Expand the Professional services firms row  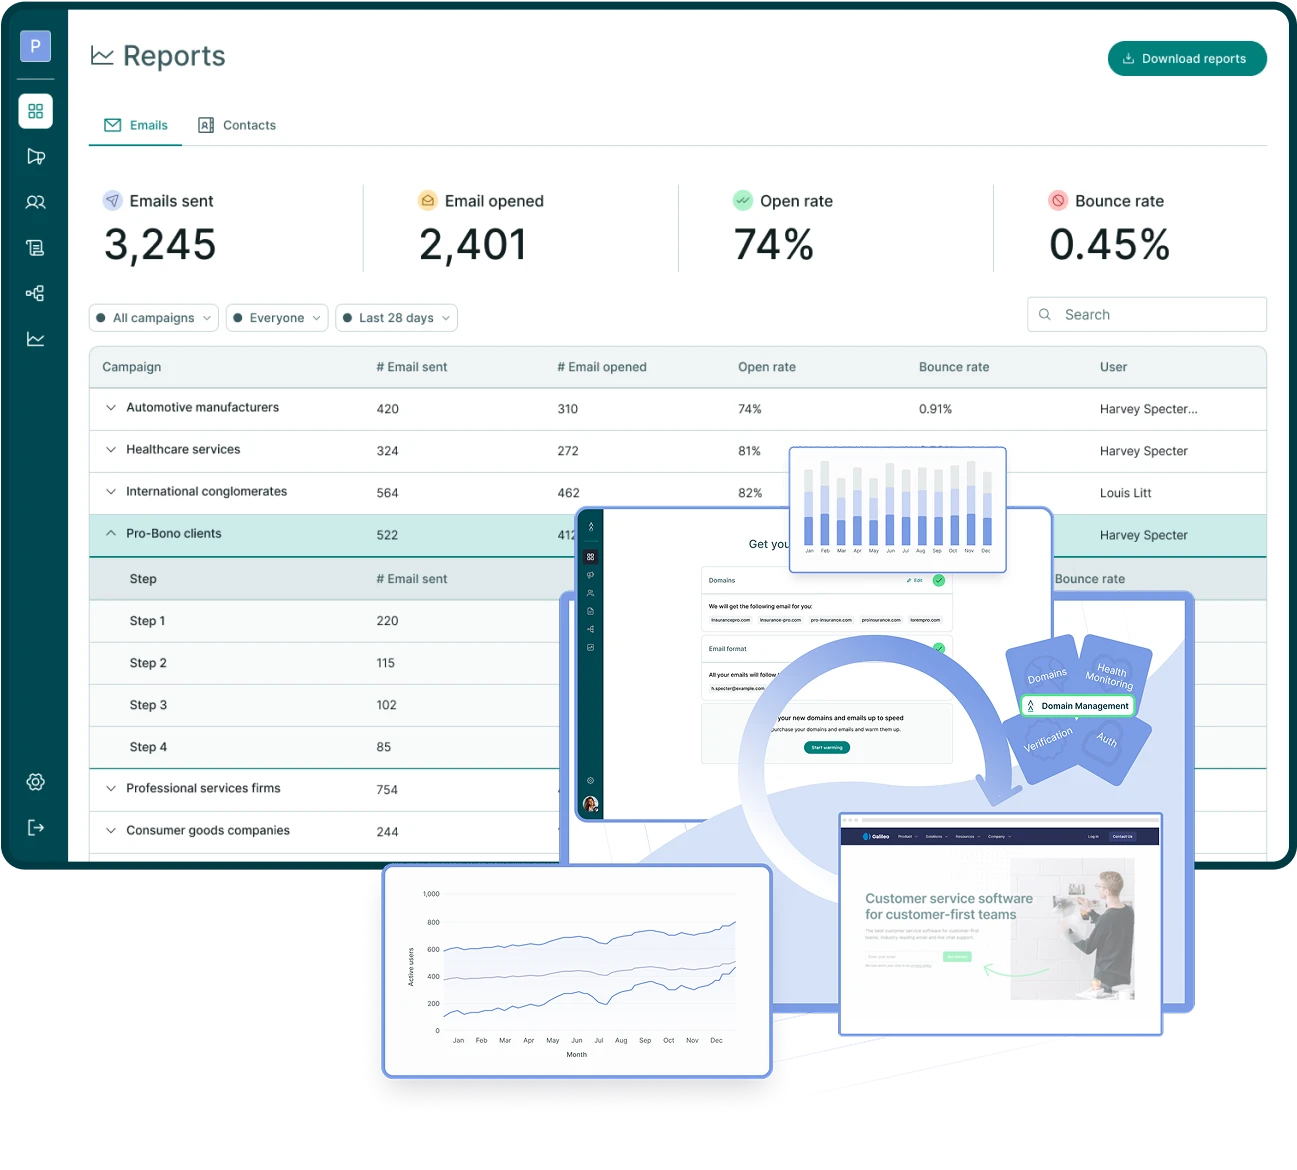111,789
